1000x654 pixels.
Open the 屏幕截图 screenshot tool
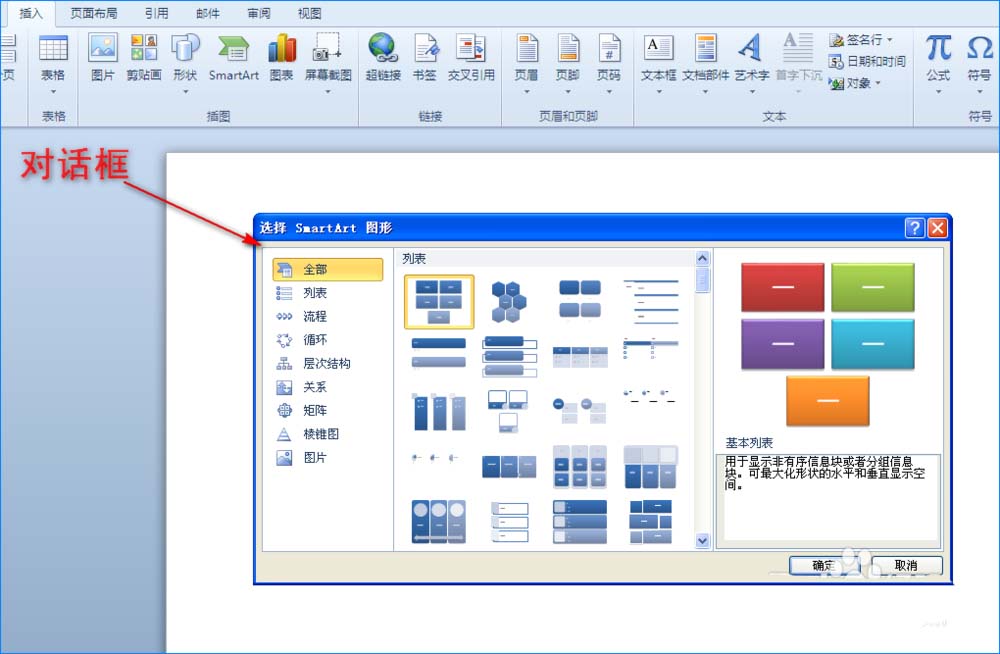pos(328,64)
